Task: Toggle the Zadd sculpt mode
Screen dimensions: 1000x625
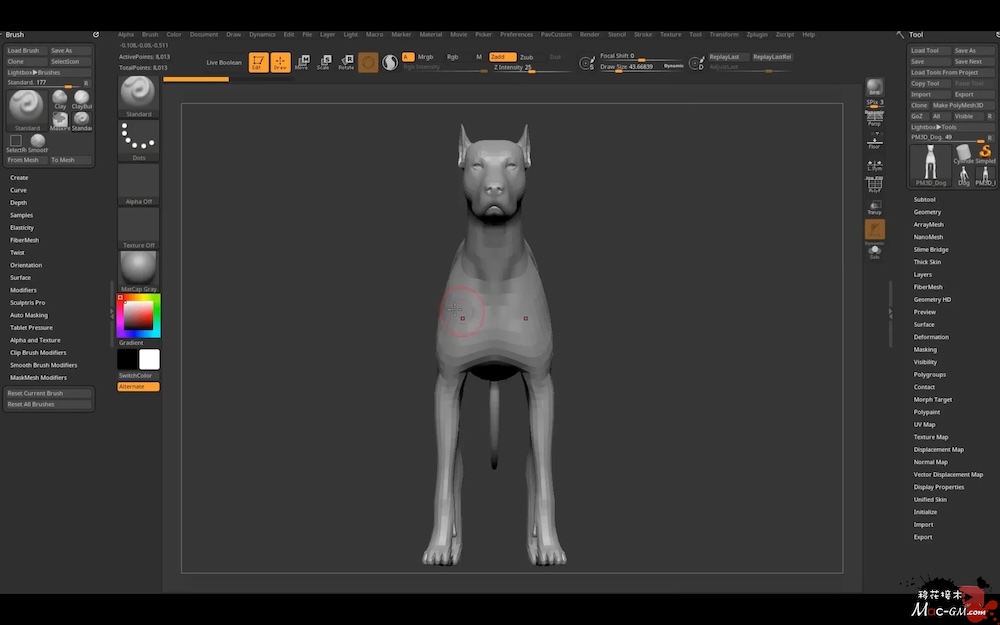Action: click(503, 57)
